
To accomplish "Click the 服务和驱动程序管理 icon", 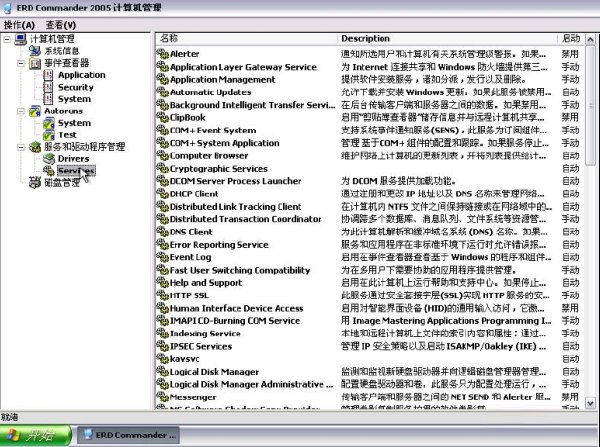I will [35, 147].
